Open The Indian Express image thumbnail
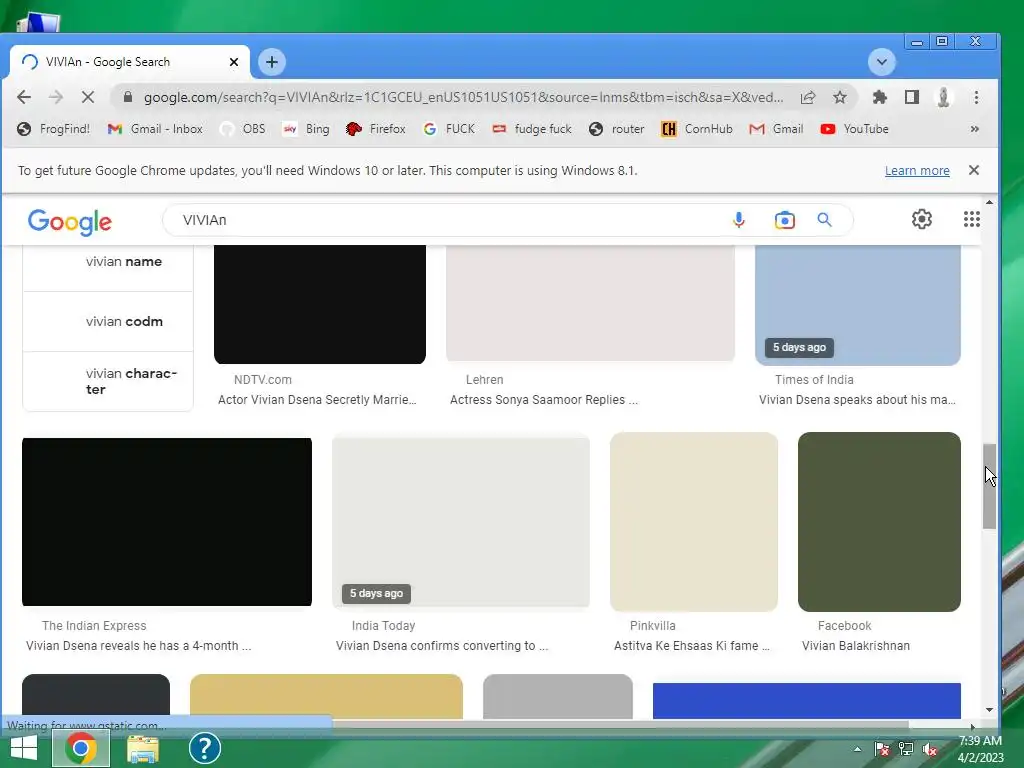This screenshot has width=1024, height=768. pos(167,522)
